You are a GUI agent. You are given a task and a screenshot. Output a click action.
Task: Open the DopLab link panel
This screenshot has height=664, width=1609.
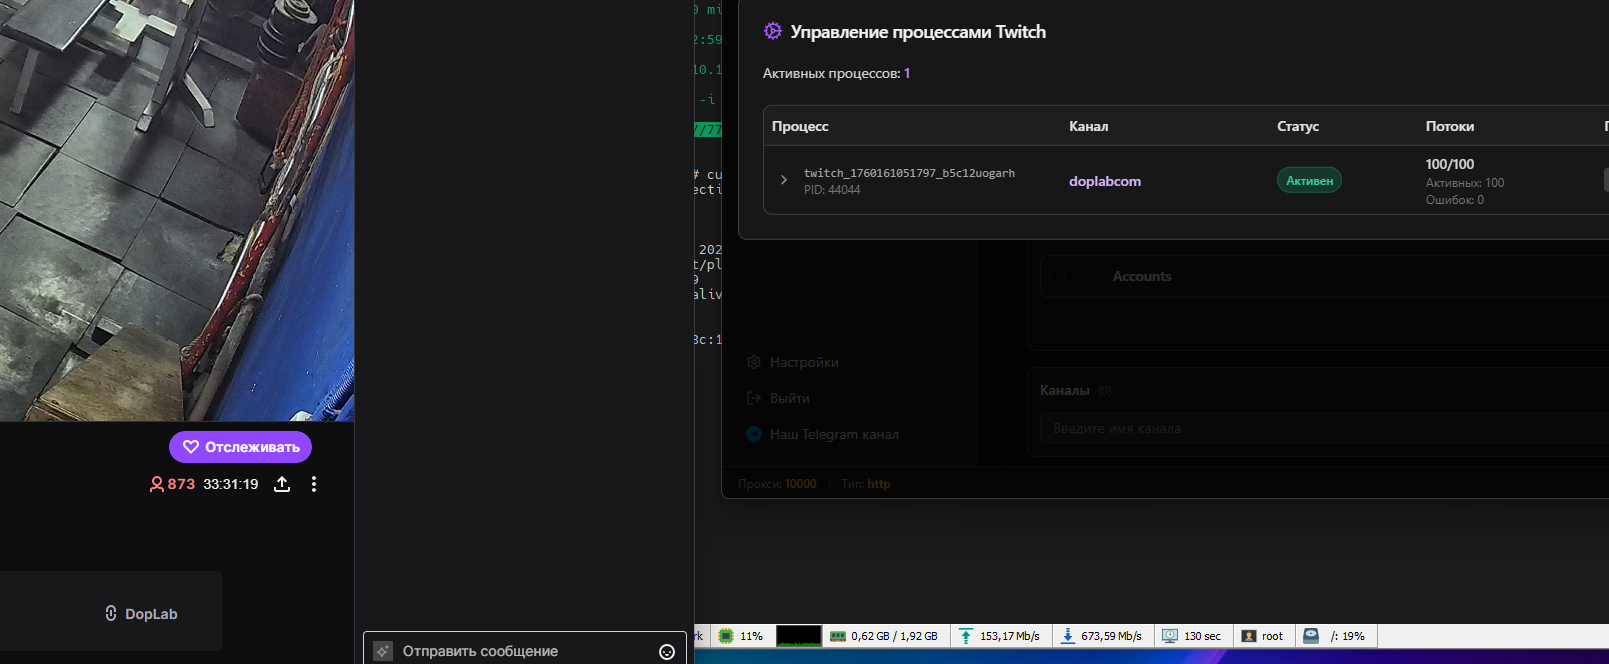pos(111,613)
